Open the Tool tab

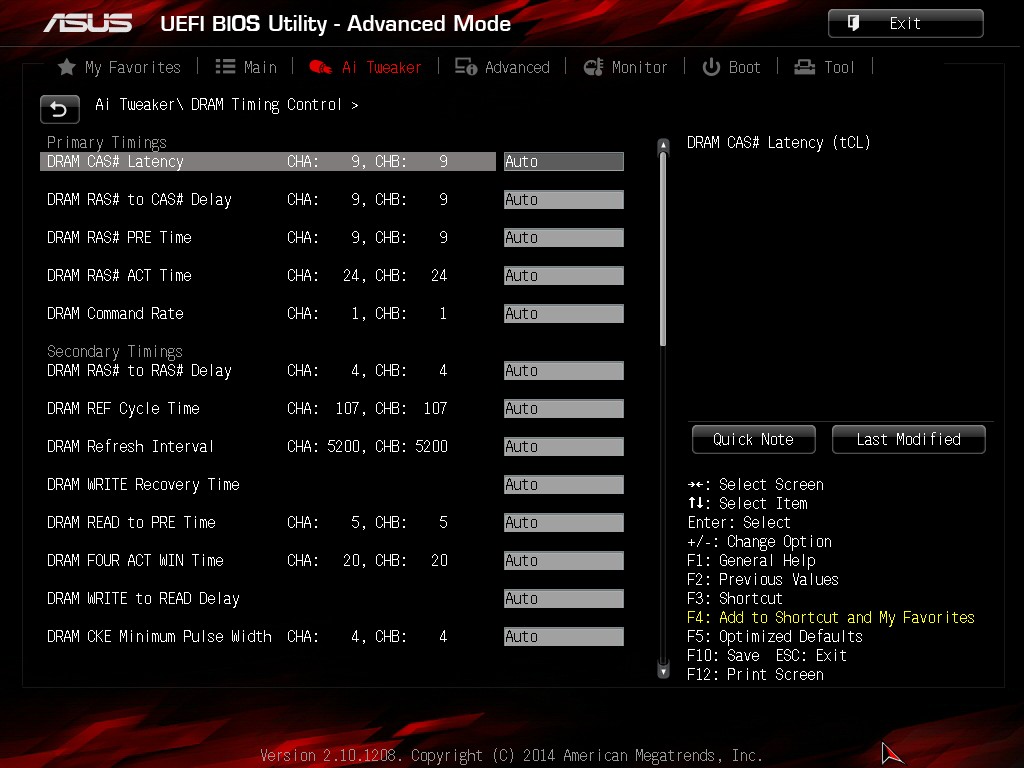click(x=824, y=67)
